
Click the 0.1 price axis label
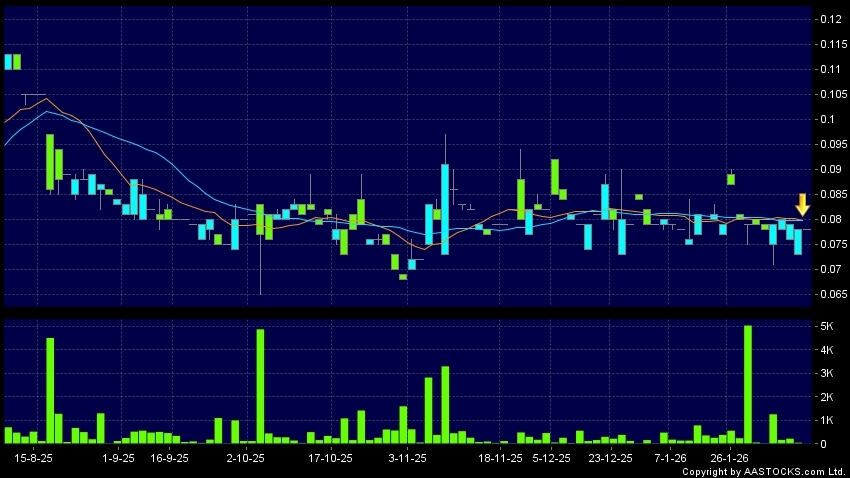(x=828, y=120)
